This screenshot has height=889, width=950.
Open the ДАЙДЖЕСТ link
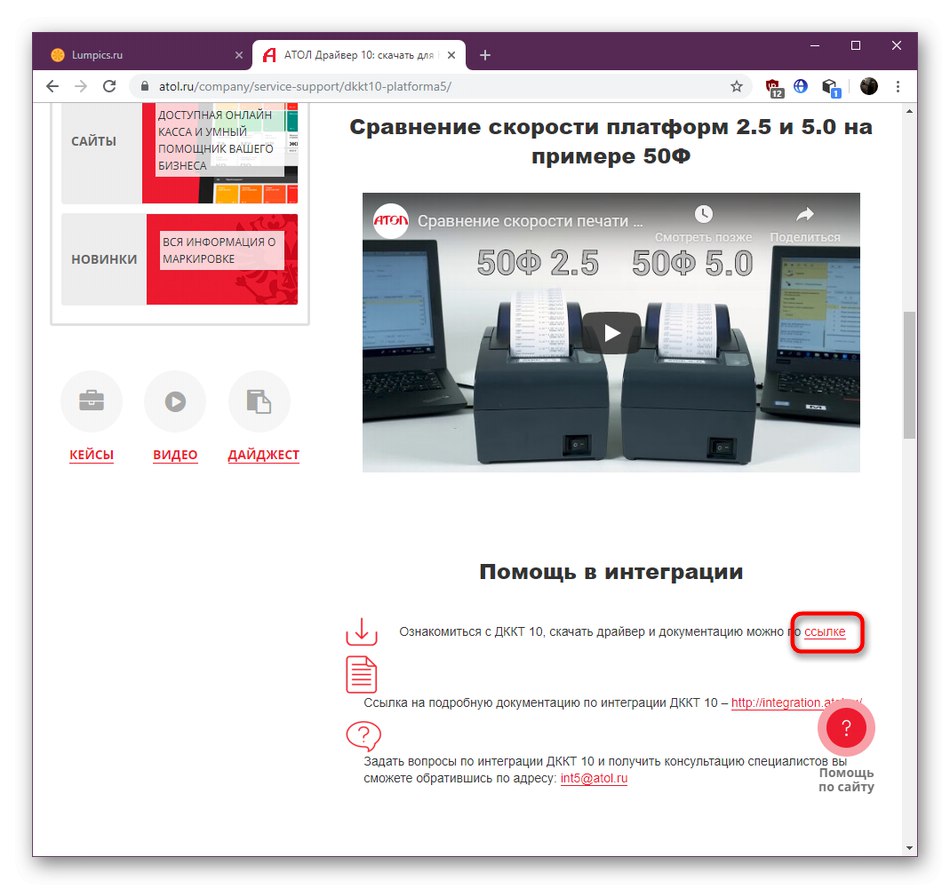264,454
